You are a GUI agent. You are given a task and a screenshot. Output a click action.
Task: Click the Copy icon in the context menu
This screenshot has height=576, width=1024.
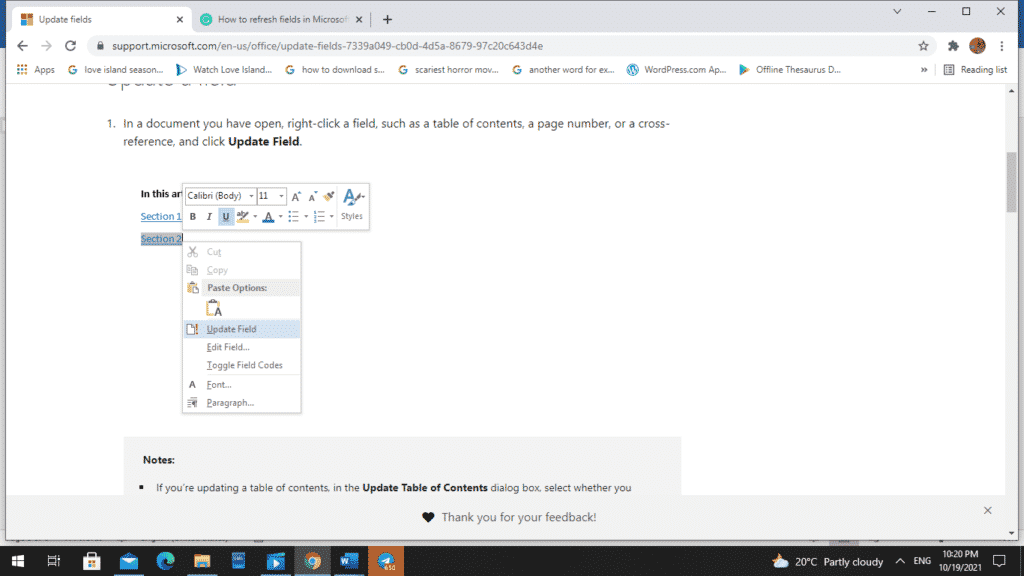point(192,269)
